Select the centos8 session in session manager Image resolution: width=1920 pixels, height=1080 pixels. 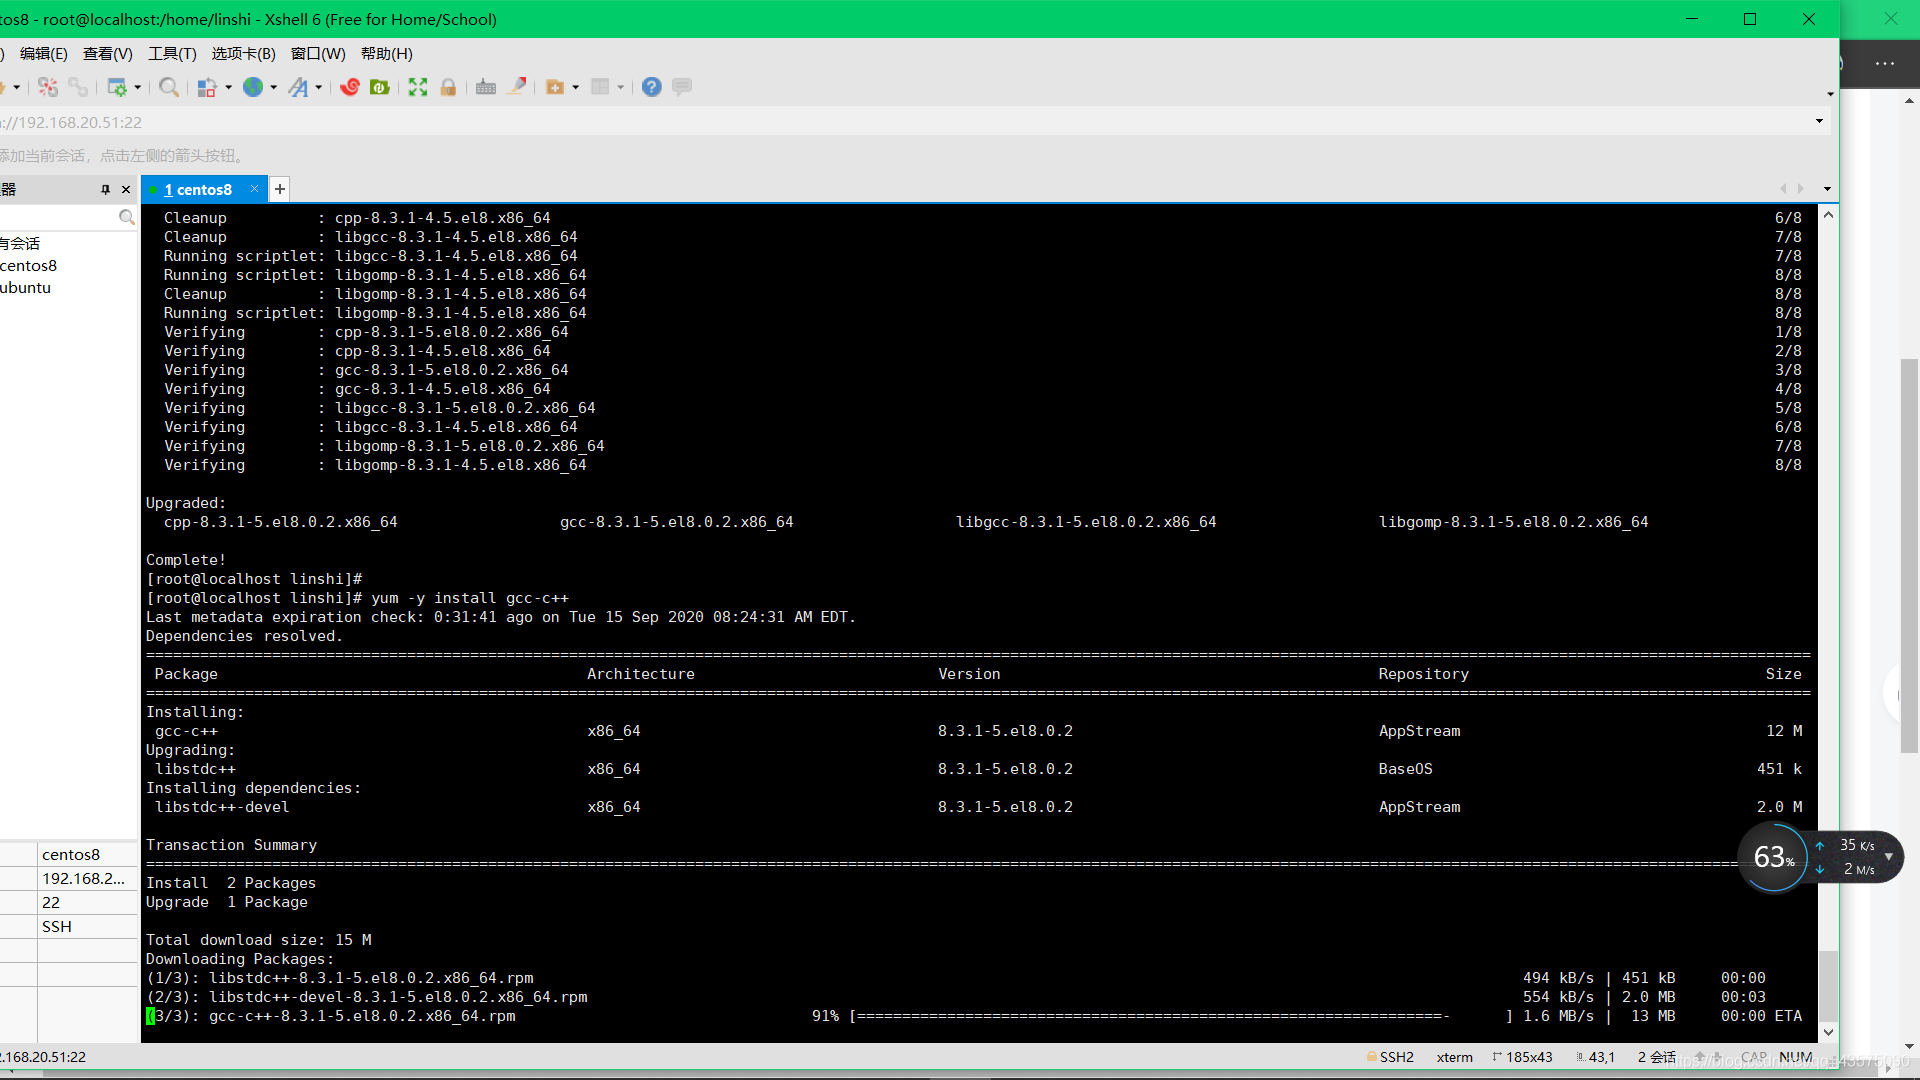coord(29,265)
